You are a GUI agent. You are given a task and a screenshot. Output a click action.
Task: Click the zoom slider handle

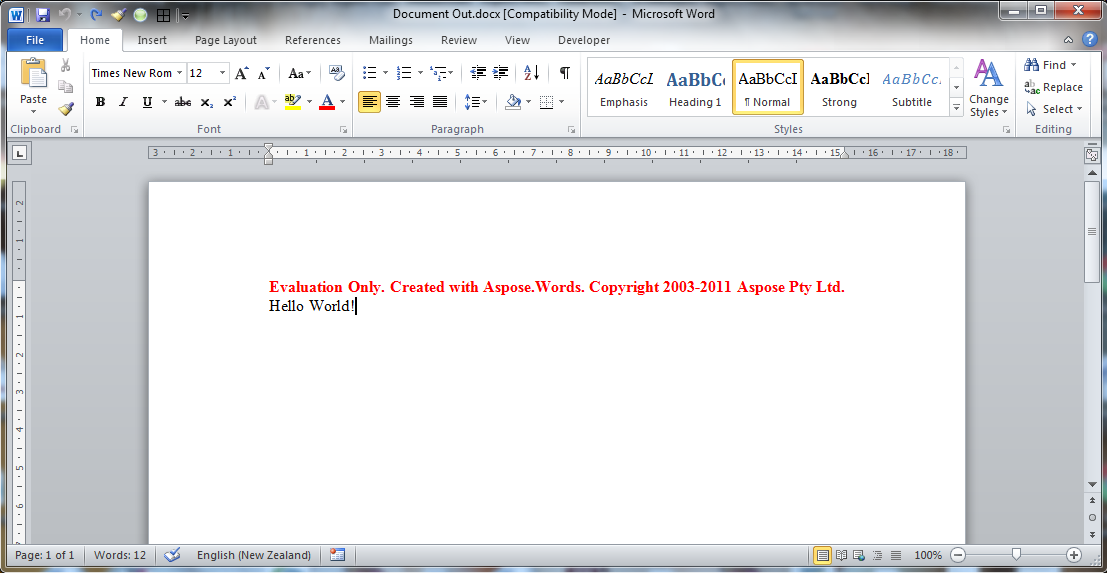1016,555
